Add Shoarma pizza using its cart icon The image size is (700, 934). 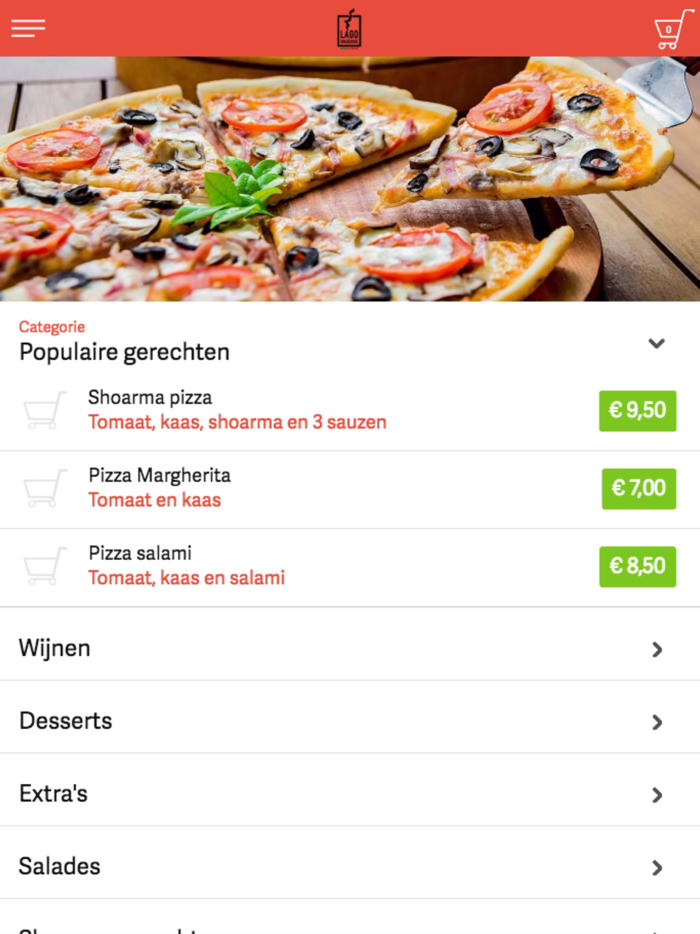point(45,411)
